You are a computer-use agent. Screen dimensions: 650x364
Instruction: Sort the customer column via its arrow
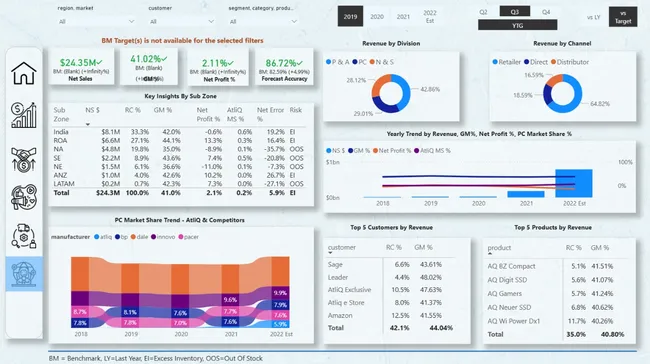click(330, 253)
